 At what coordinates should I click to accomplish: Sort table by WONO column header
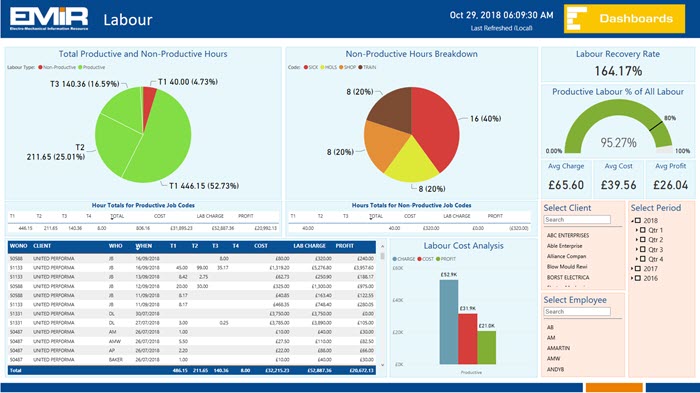[18, 246]
